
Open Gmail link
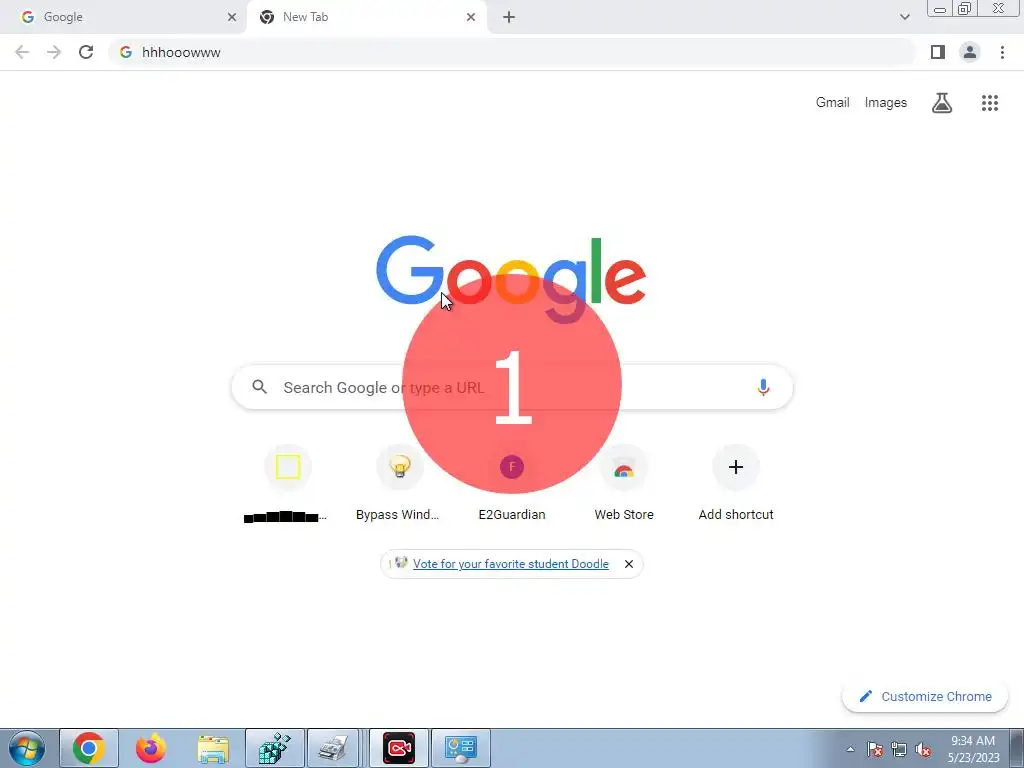coord(832,103)
